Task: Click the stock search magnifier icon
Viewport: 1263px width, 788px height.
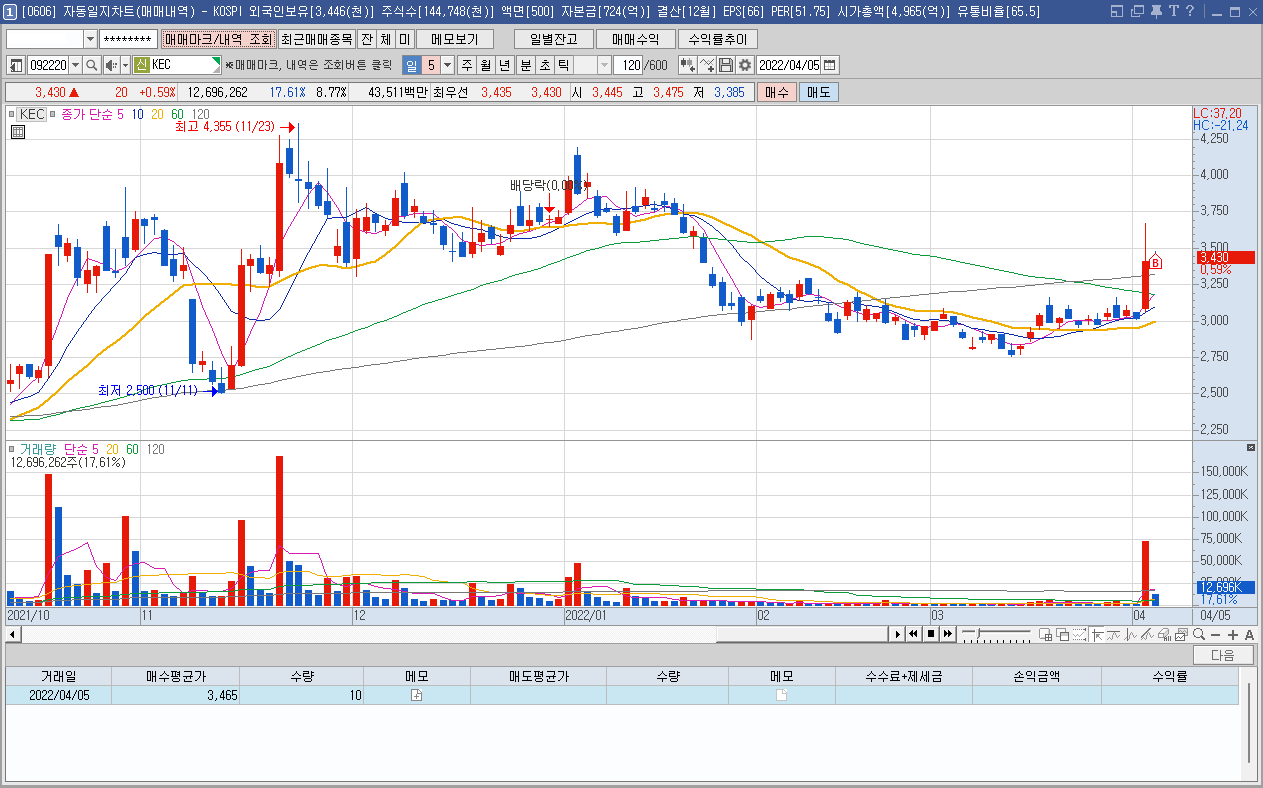Action: tap(91, 65)
